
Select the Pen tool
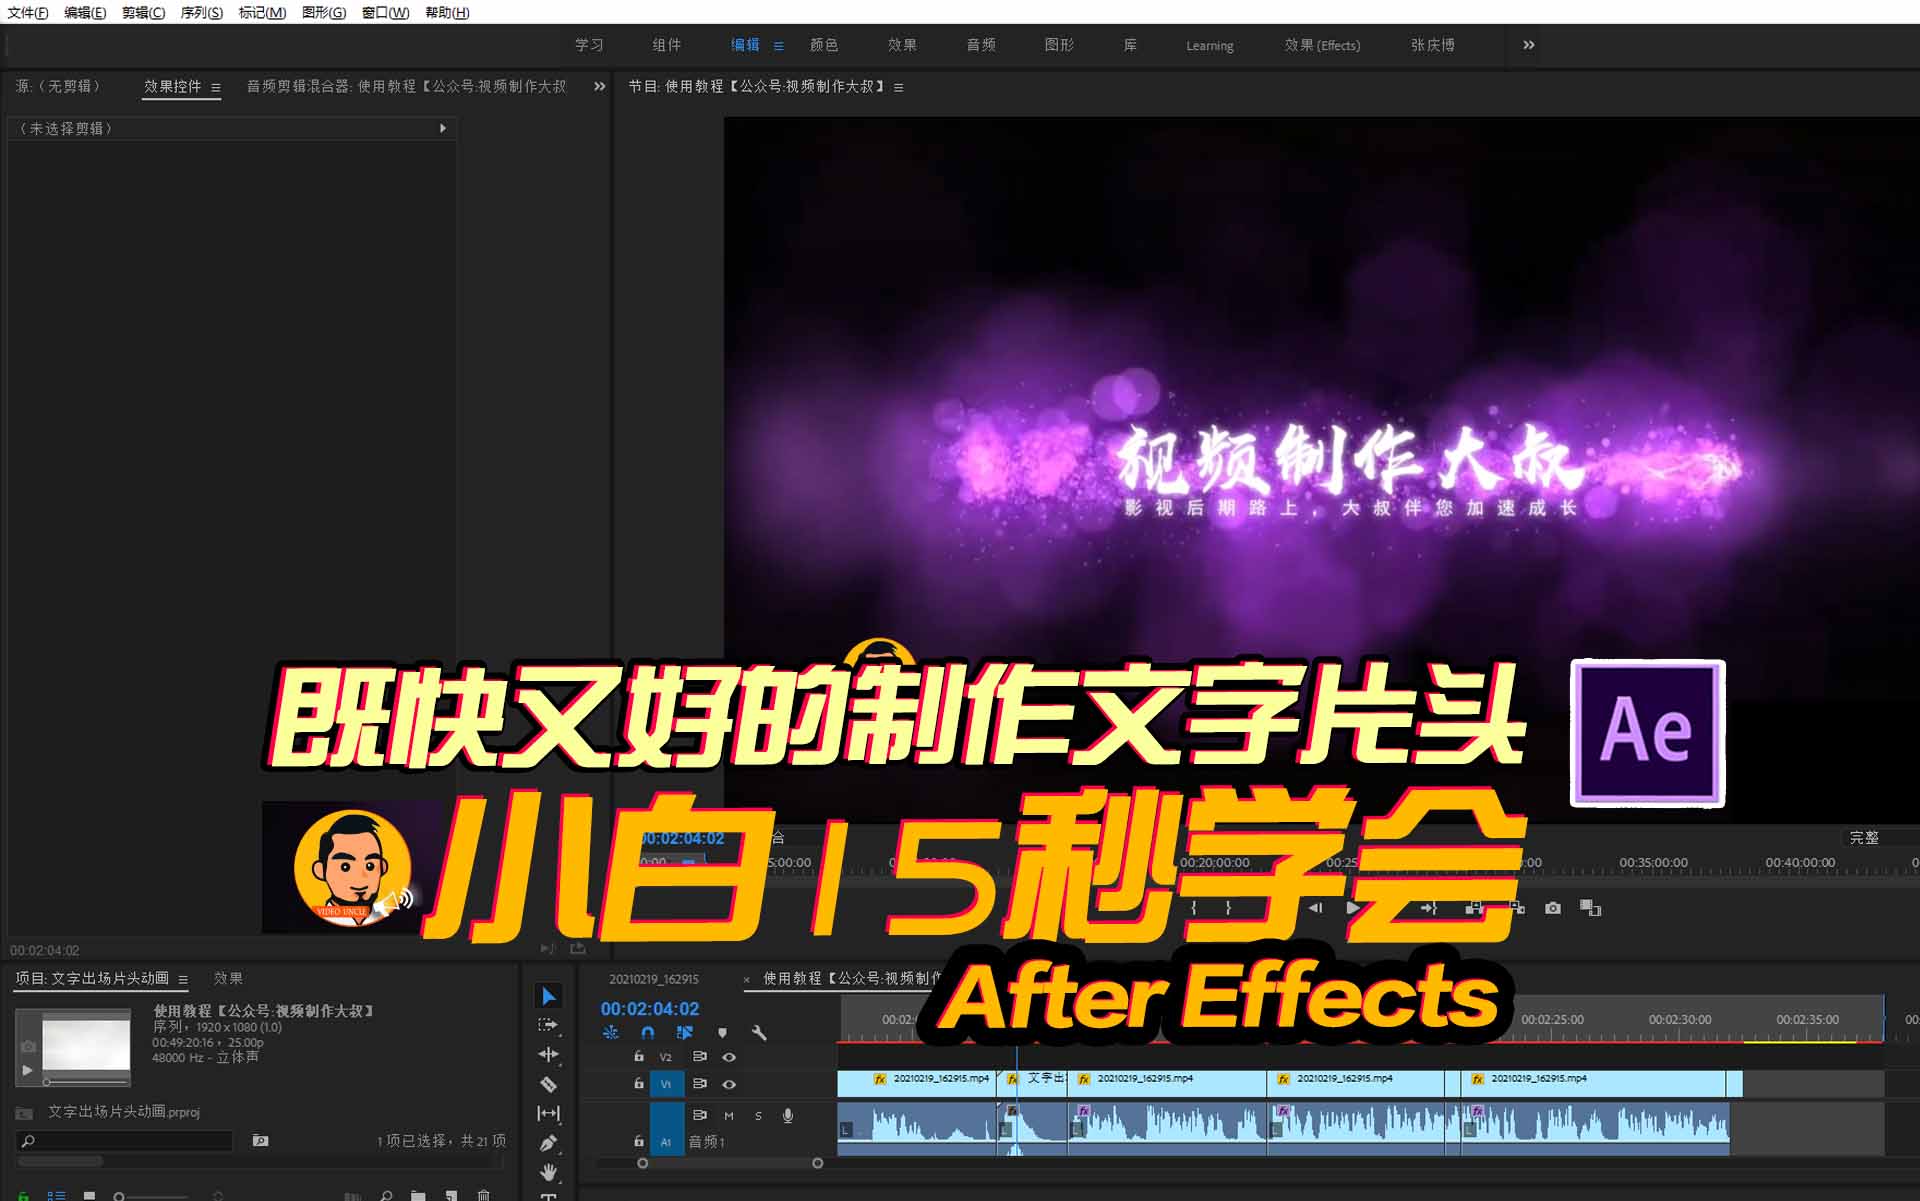[548, 1143]
